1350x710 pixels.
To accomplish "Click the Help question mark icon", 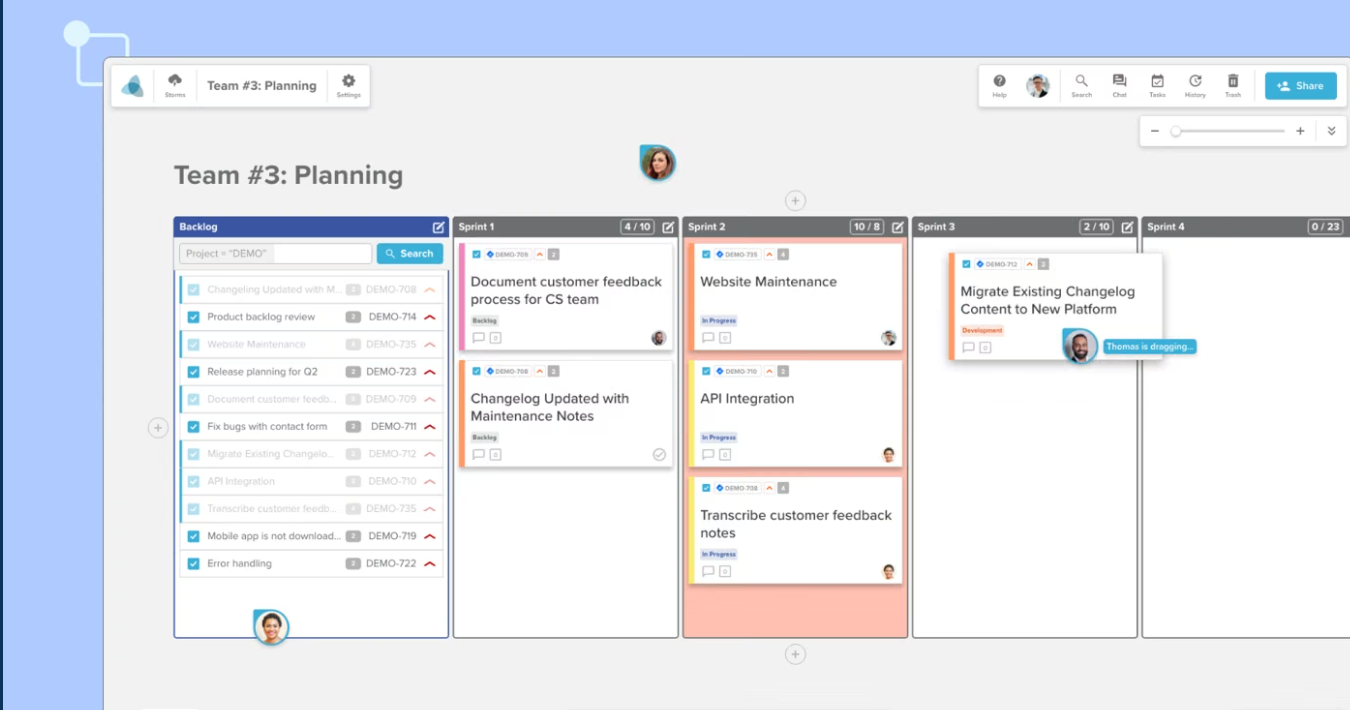I will (999, 86).
